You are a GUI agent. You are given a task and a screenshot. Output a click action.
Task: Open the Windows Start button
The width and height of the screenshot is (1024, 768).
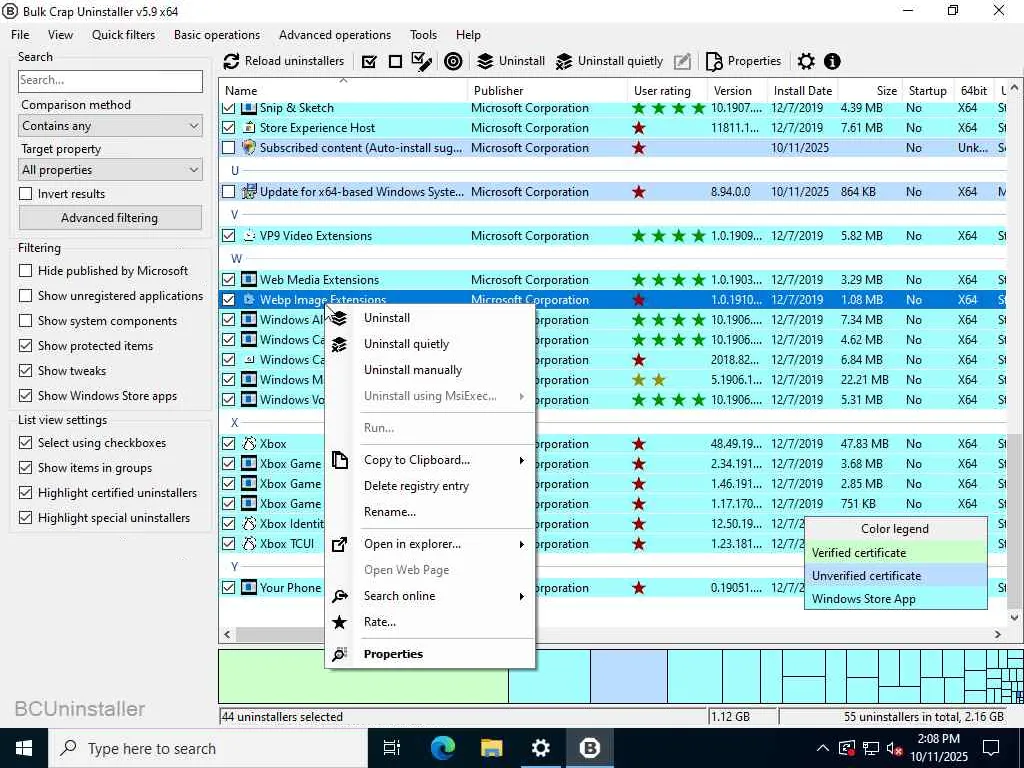click(24, 748)
